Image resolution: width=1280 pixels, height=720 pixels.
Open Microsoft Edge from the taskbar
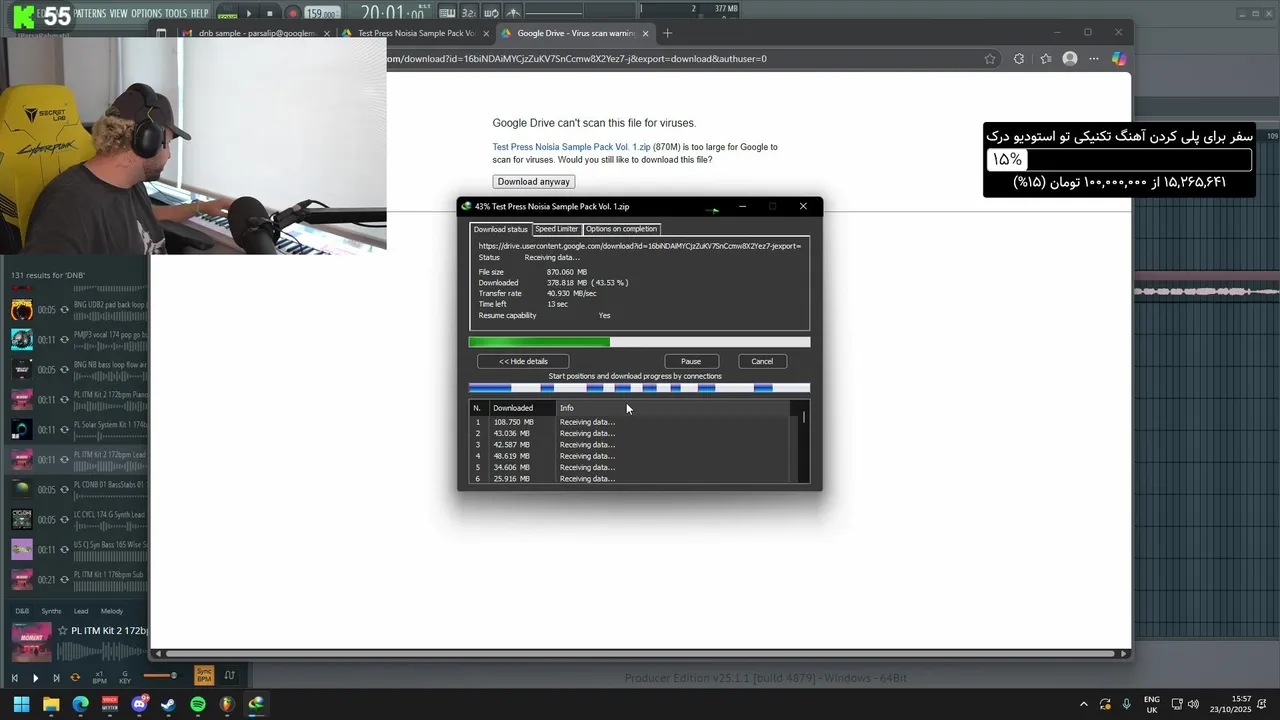click(x=80, y=704)
